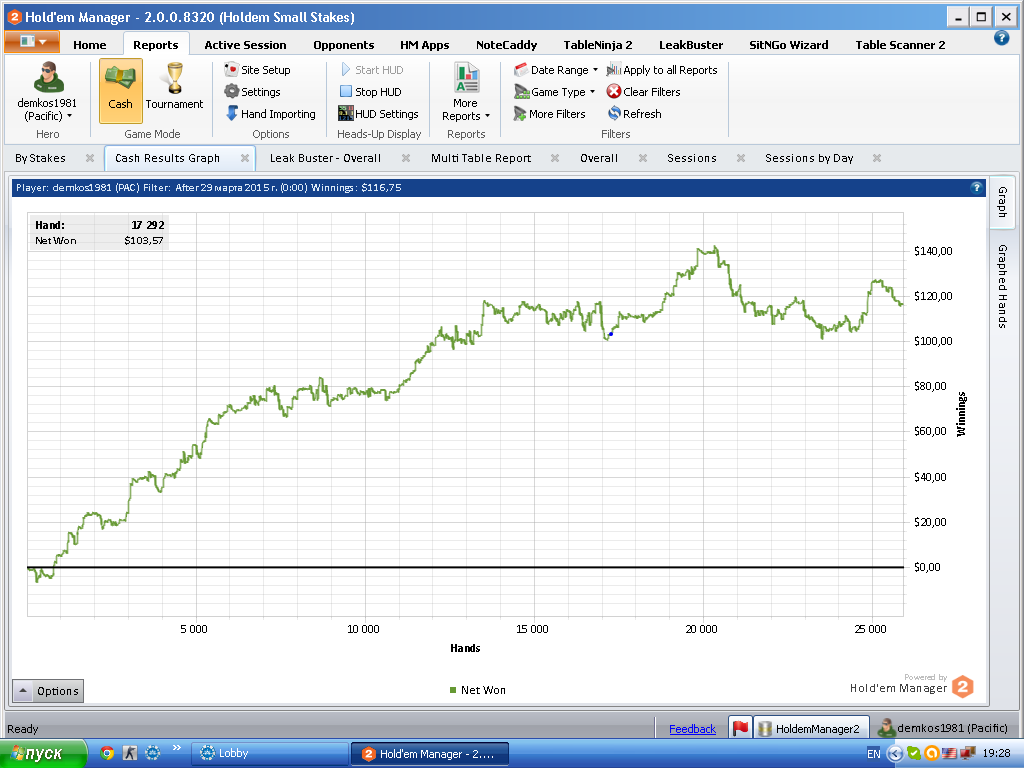The width and height of the screenshot is (1024, 768).
Task: Click the Hold'em Manager logo icon
Action: pyautogui.click(x=963, y=687)
